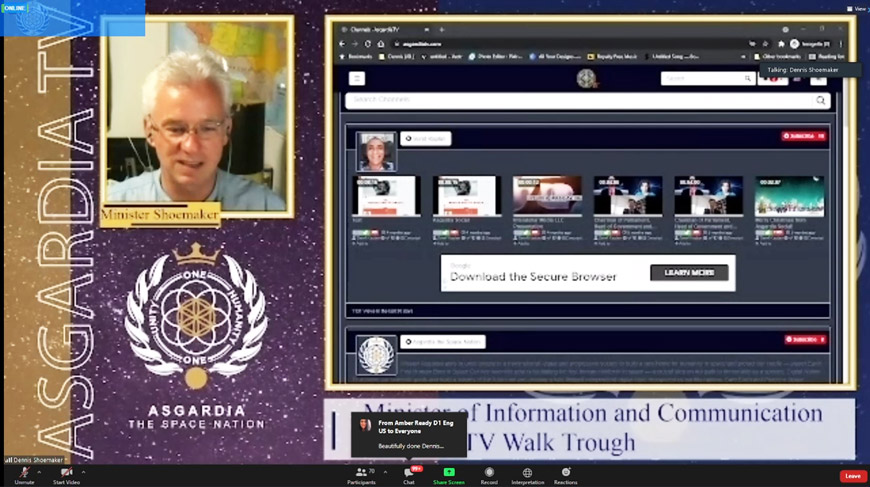Open the Photo Editor bookmark
Viewport: 870px width, 487px height.
[495, 57]
